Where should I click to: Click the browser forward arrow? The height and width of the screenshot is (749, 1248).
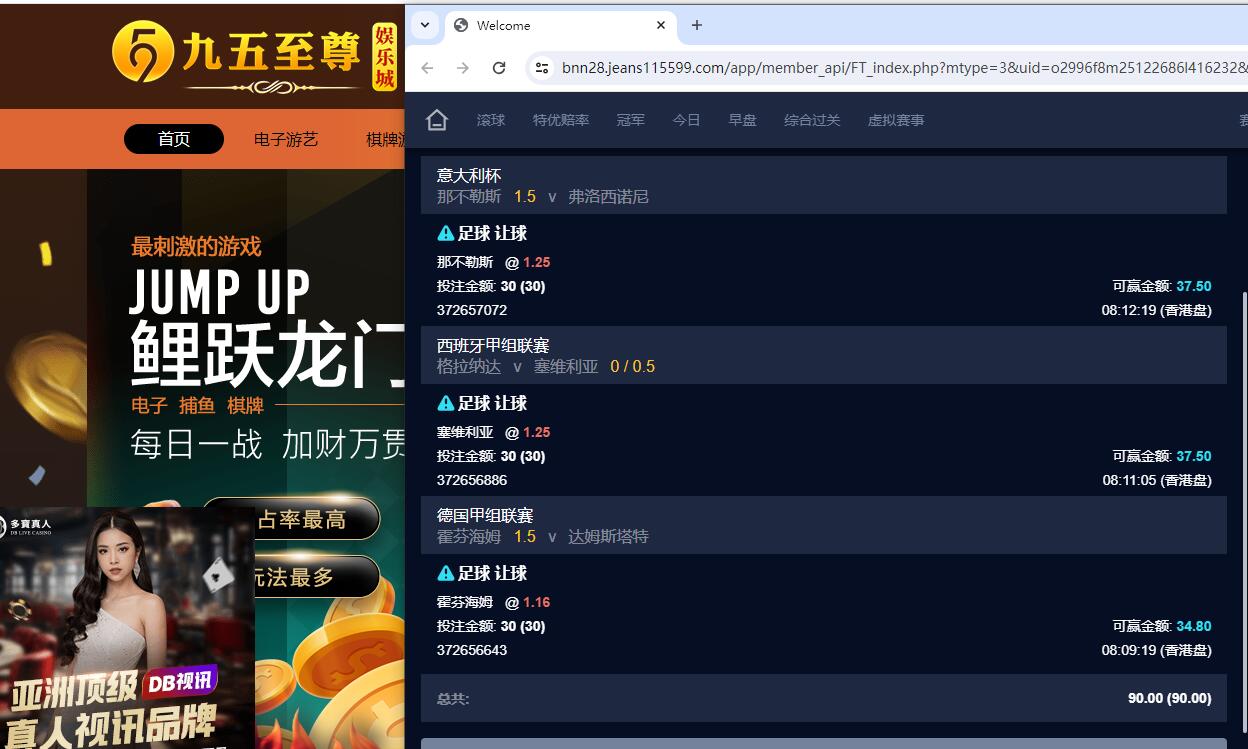pyautogui.click(x=462, y=68)
